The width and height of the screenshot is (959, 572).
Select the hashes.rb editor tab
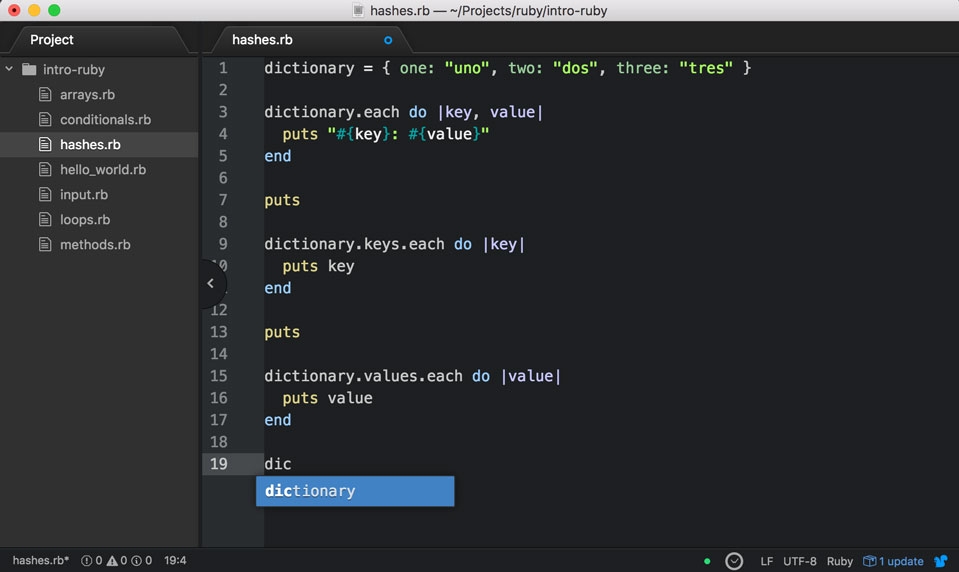[262, 40]
